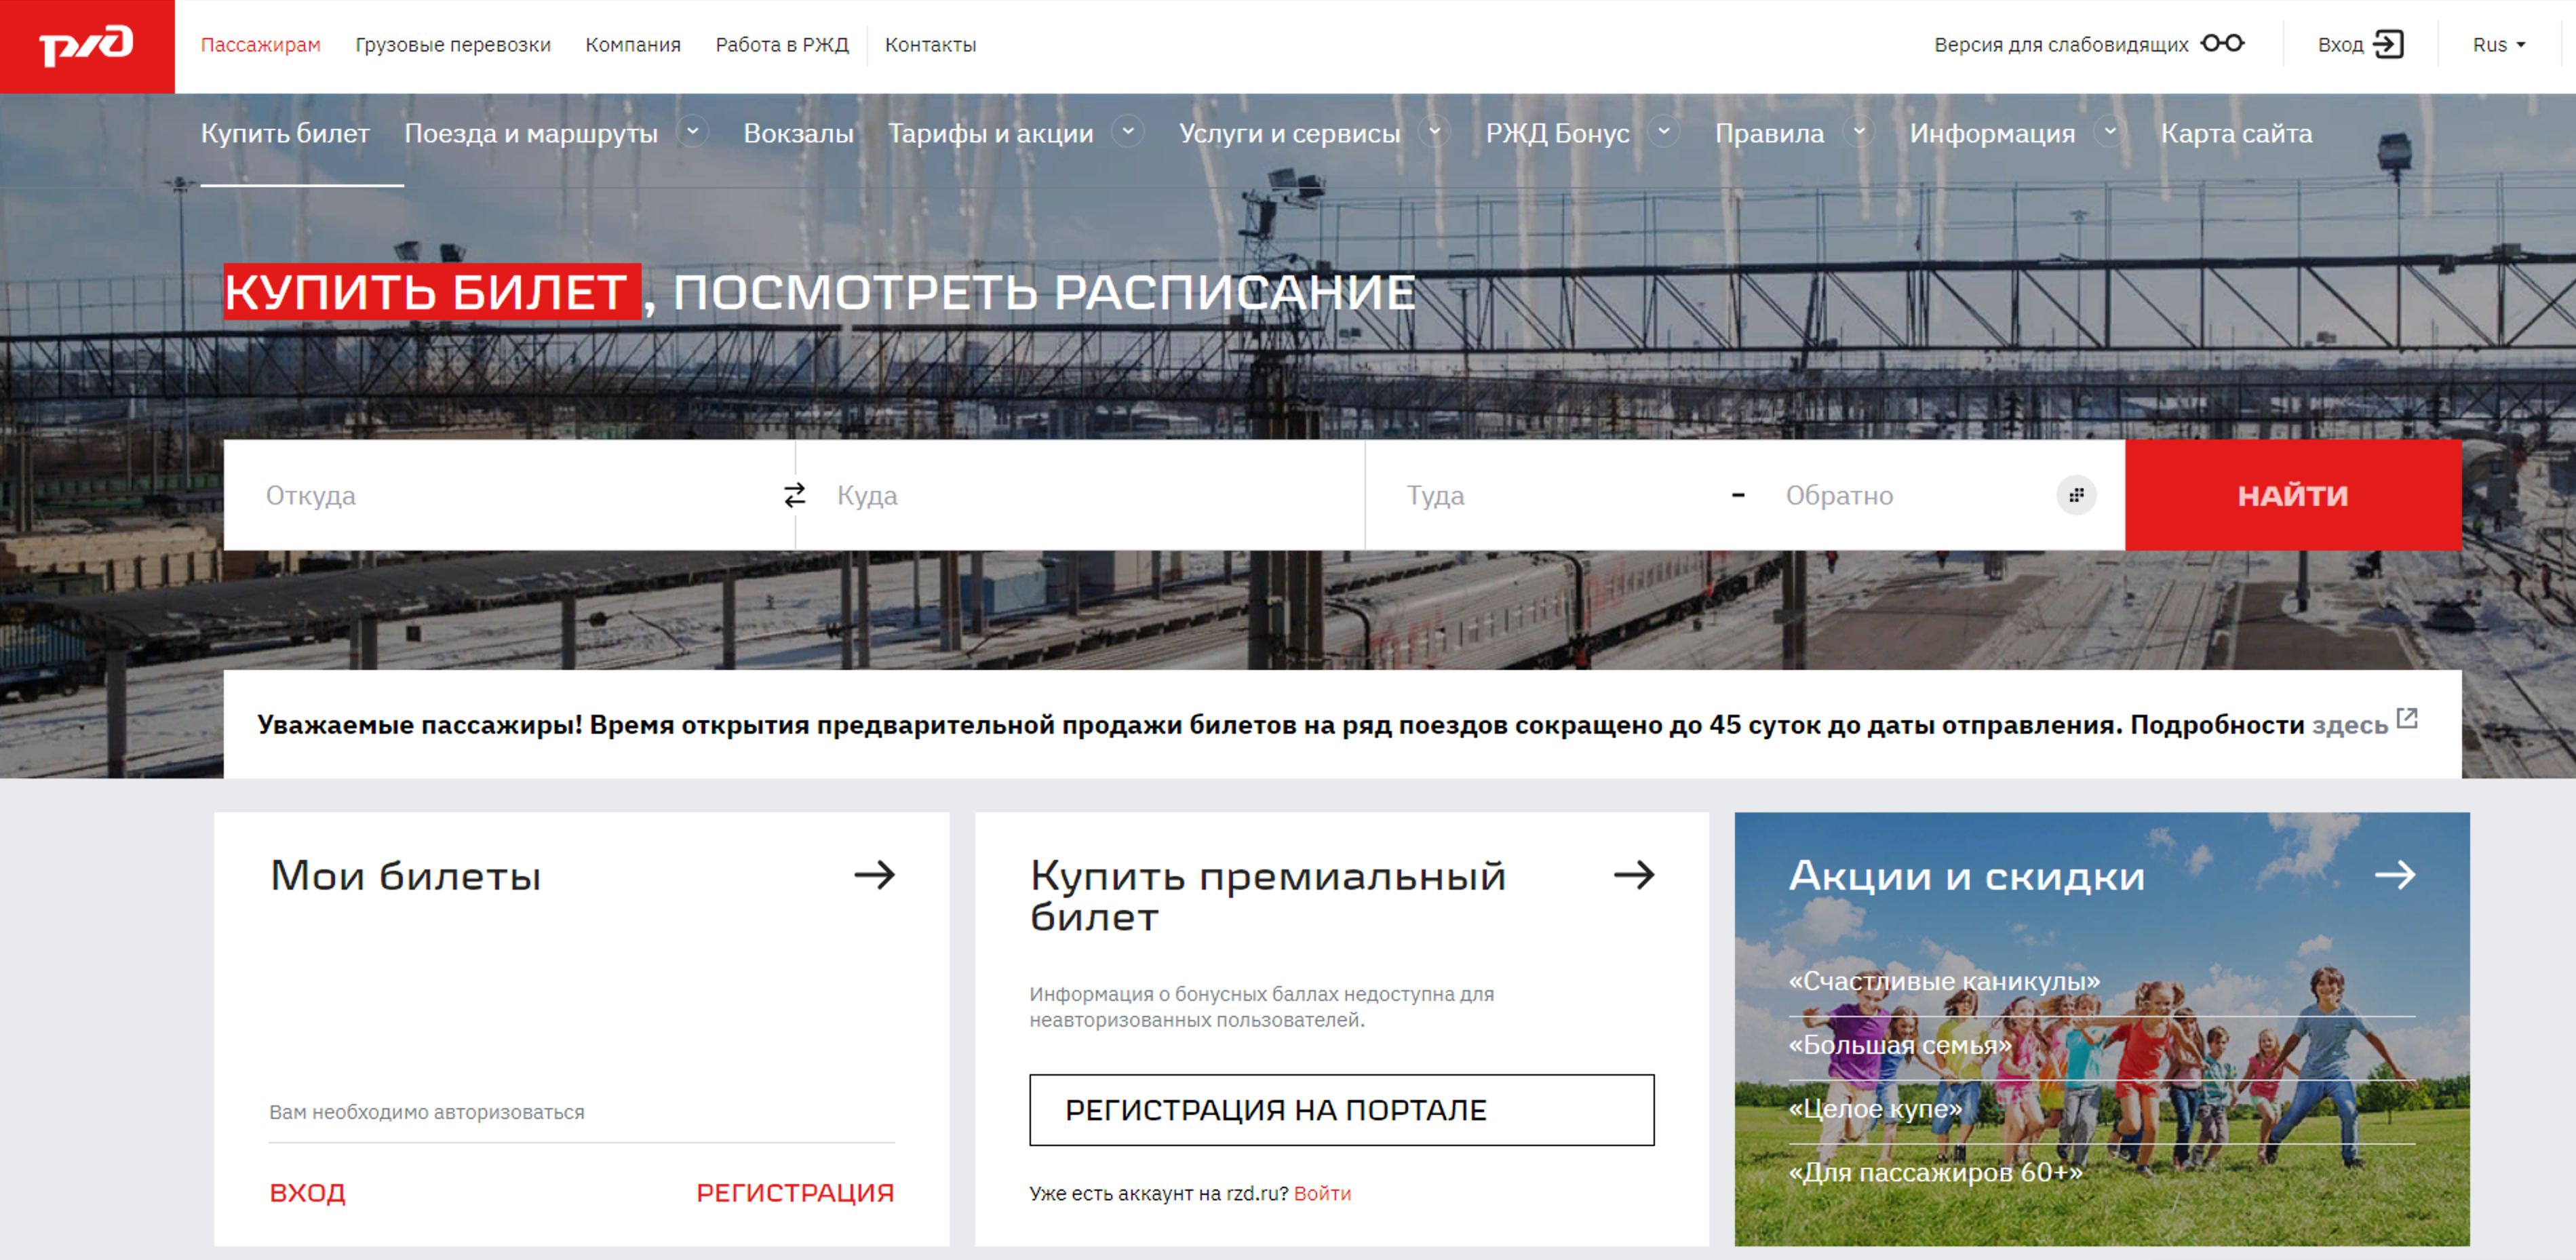The image size is (2576, 1260).
Task: Open the Компания menu item
Action: pos(633,45)
